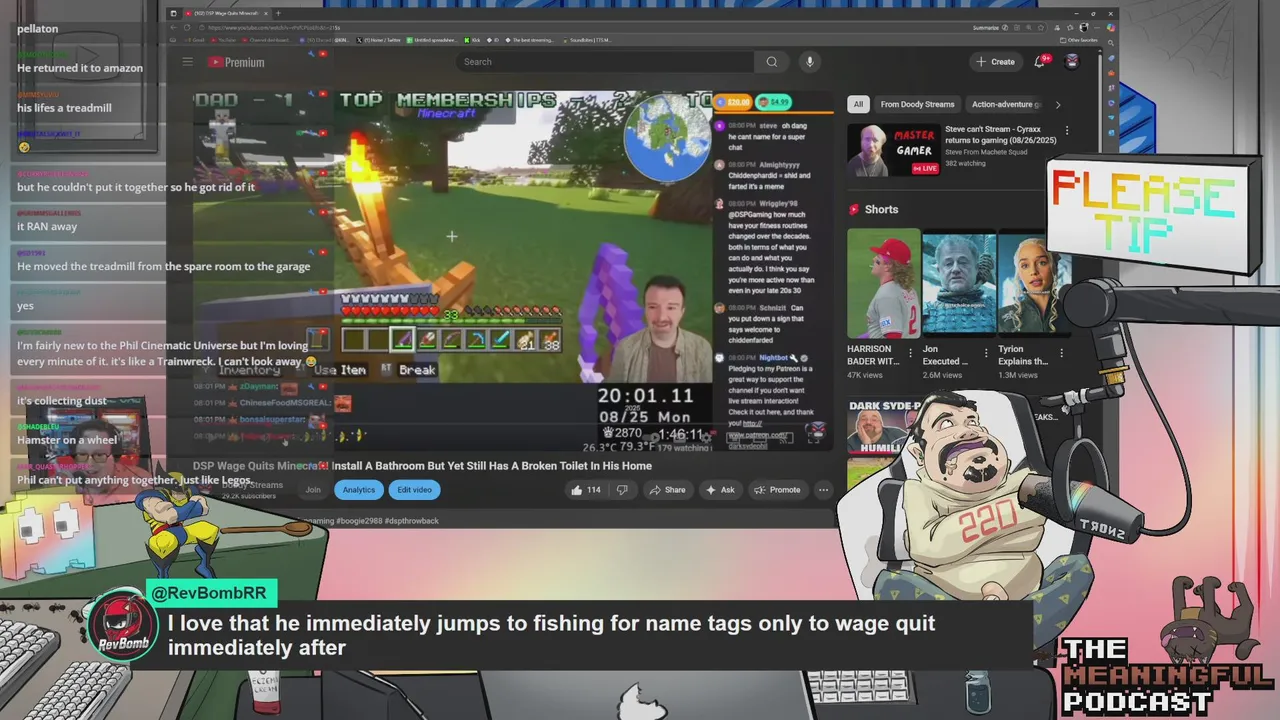Open the more actions ellipsis under the video
Screen dimensions: 1280x720
click(x=823, y=490)
